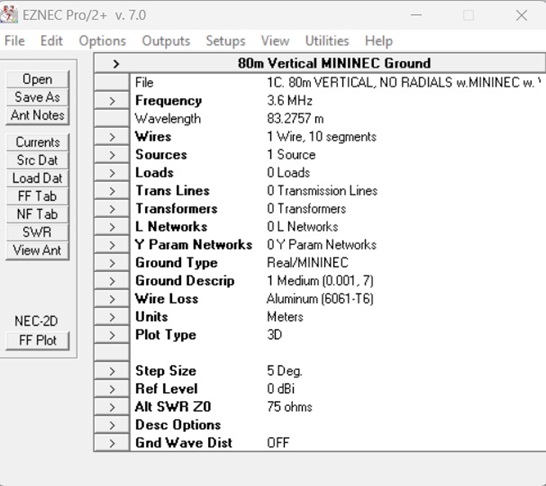The width and height of the screenshot is (546, 486).
Task: Expand the Wires row arrow button
Action: (112, 137)
